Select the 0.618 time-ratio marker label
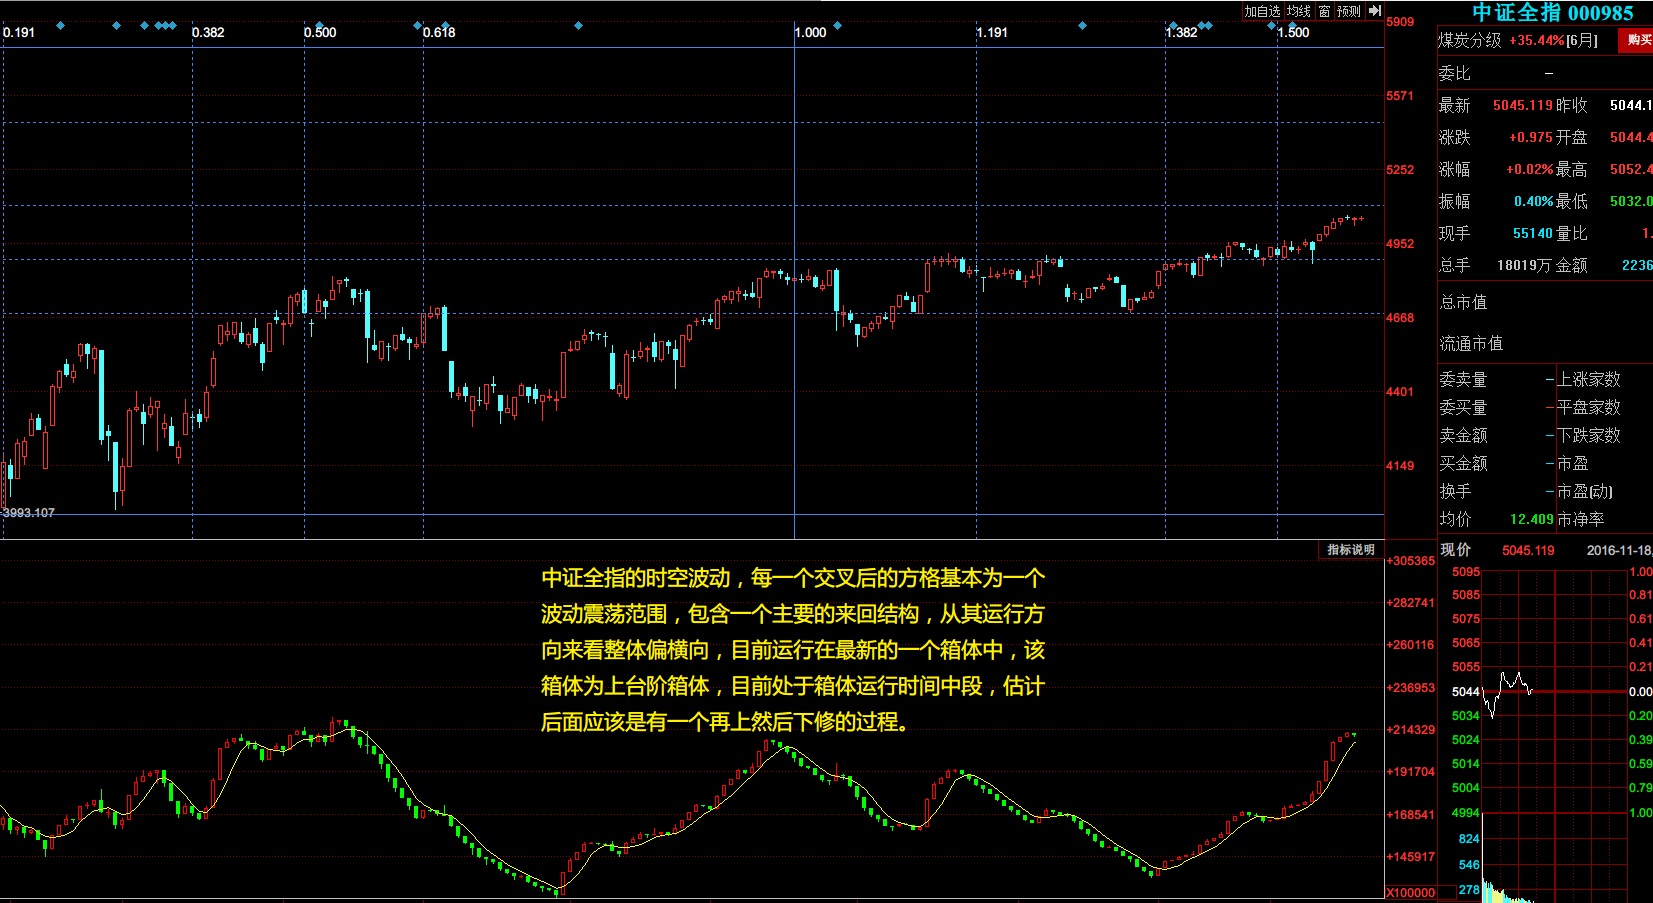Image resolution: width=1653 pixels, height=903 pixels. 439,32
